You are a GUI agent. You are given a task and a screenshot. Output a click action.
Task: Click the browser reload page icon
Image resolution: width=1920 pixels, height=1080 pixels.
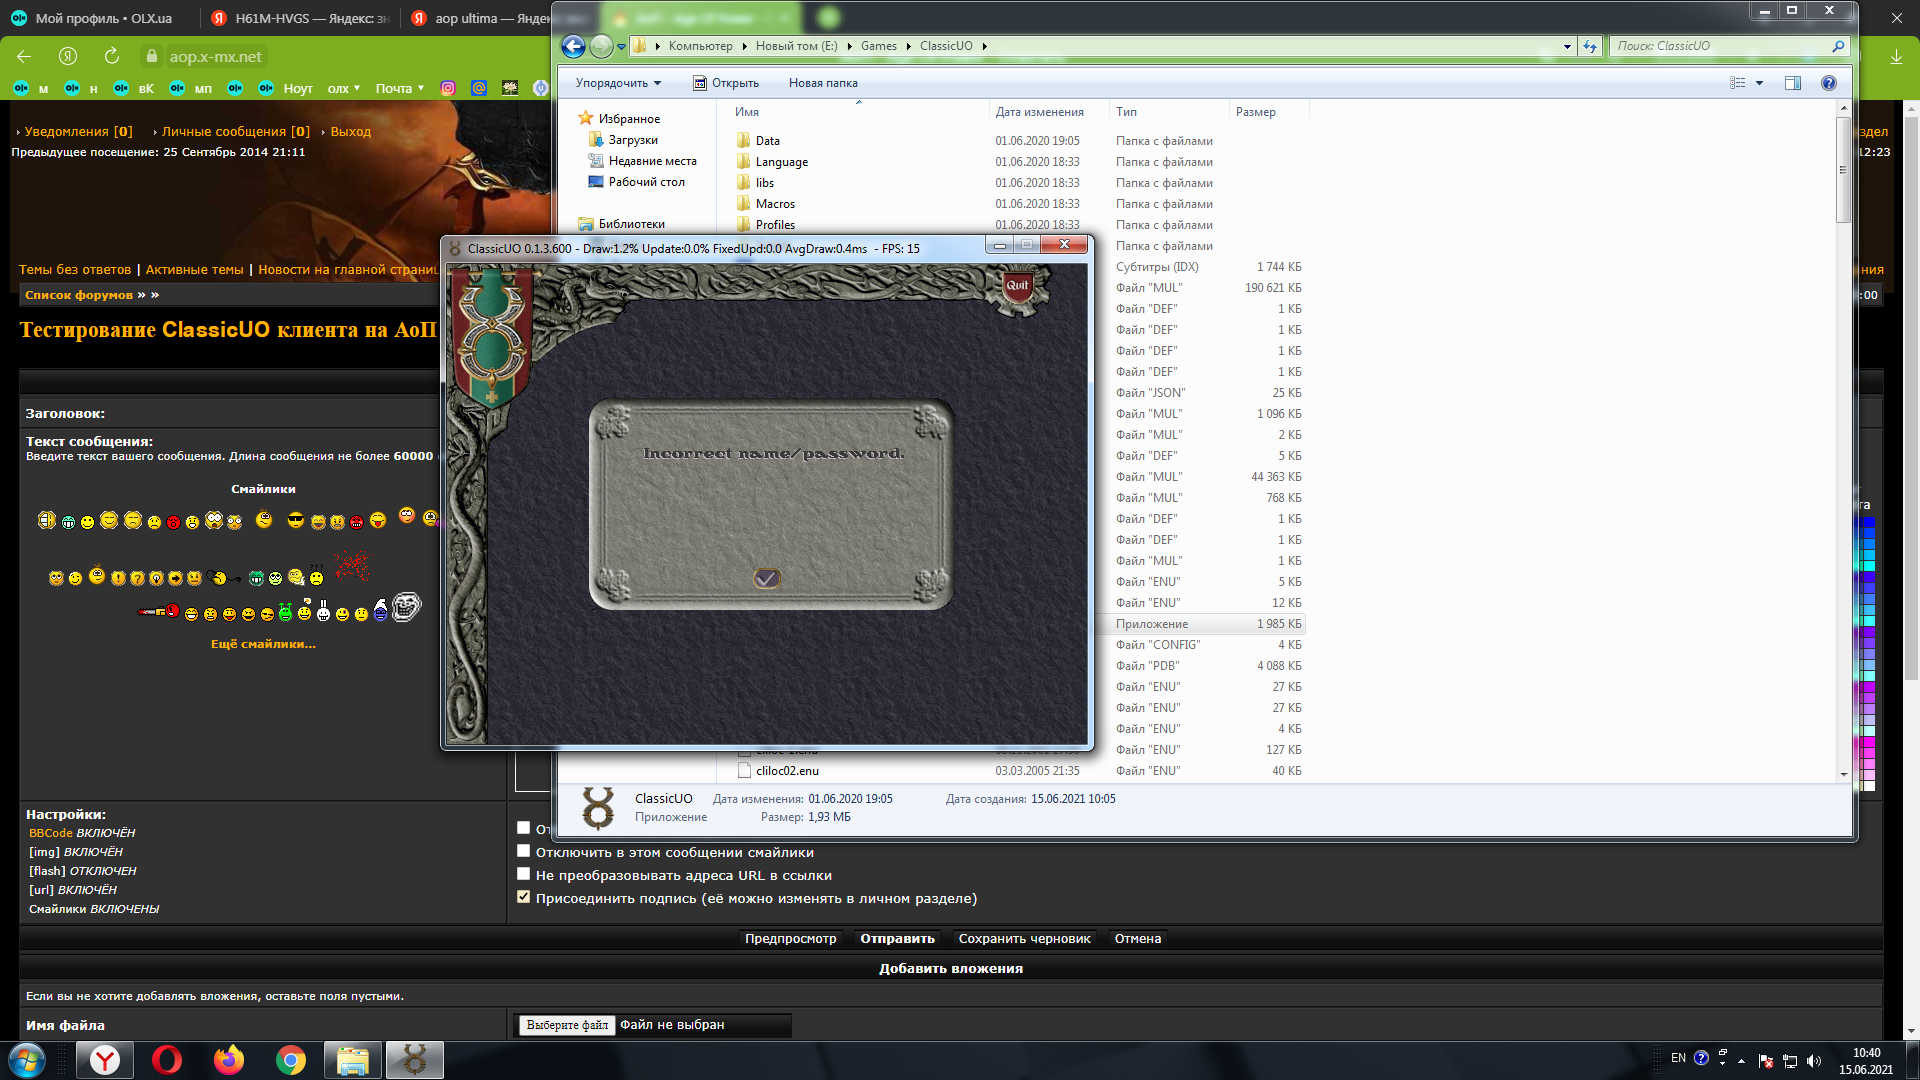coord(112,56)
